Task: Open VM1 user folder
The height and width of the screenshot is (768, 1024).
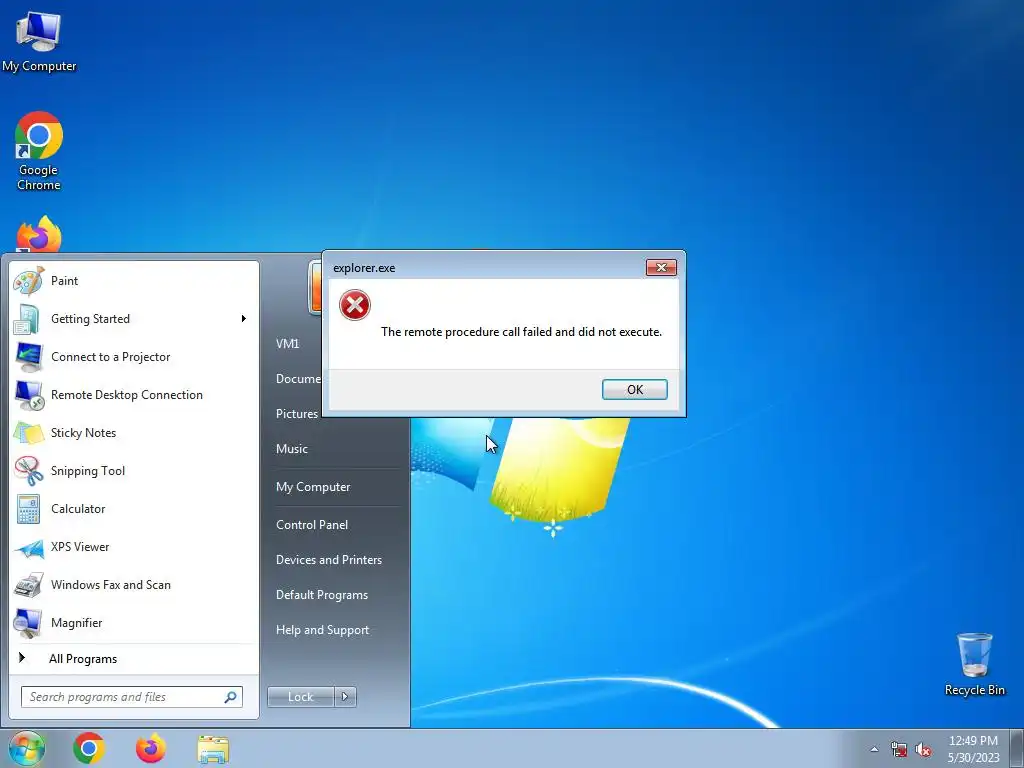Action: 287,344
